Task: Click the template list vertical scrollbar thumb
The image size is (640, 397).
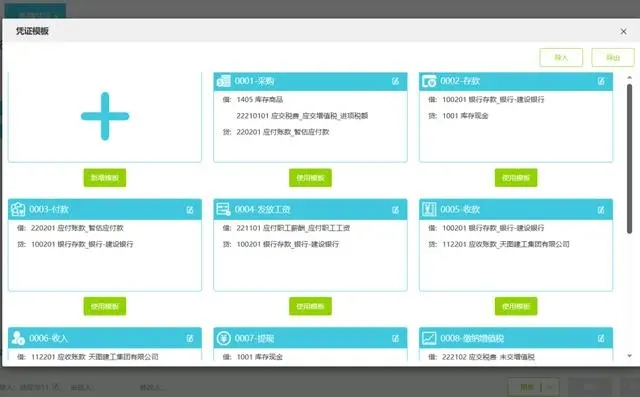Action: tap(629, 159)
